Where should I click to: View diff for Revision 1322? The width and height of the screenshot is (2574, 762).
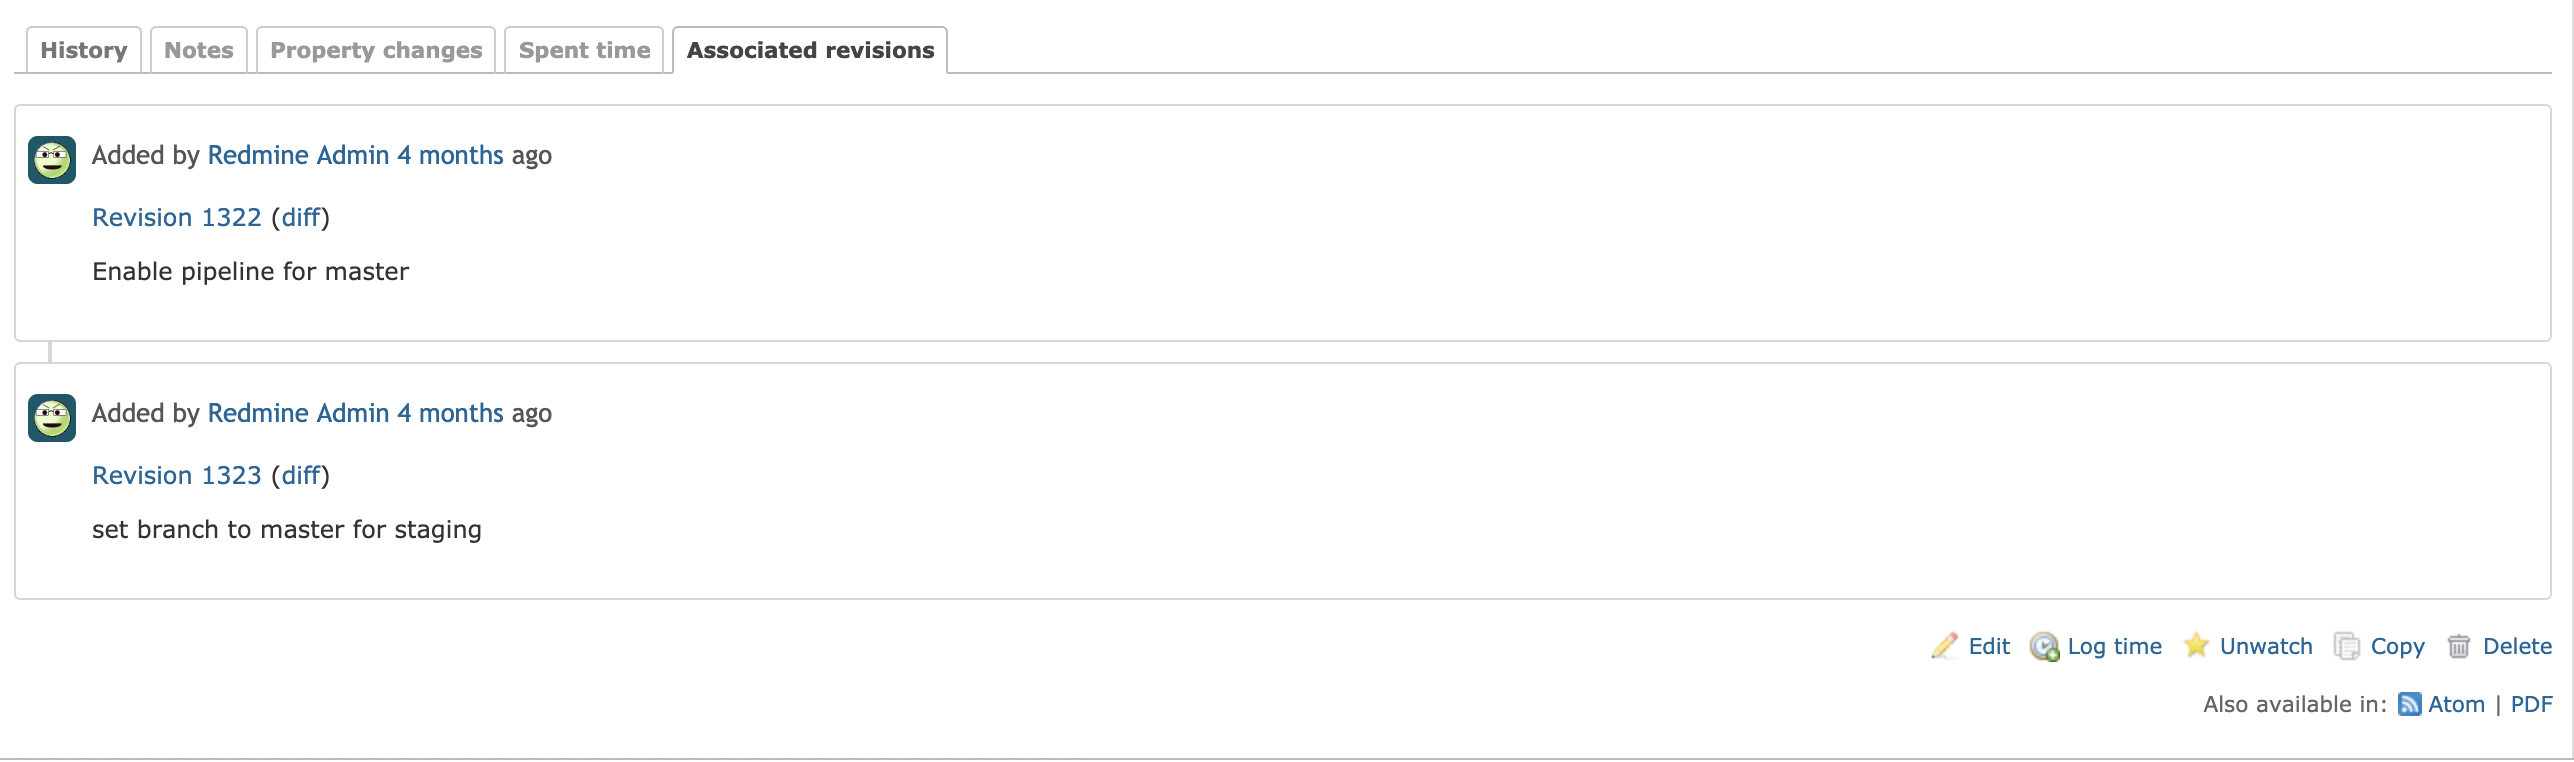[300, 218]
